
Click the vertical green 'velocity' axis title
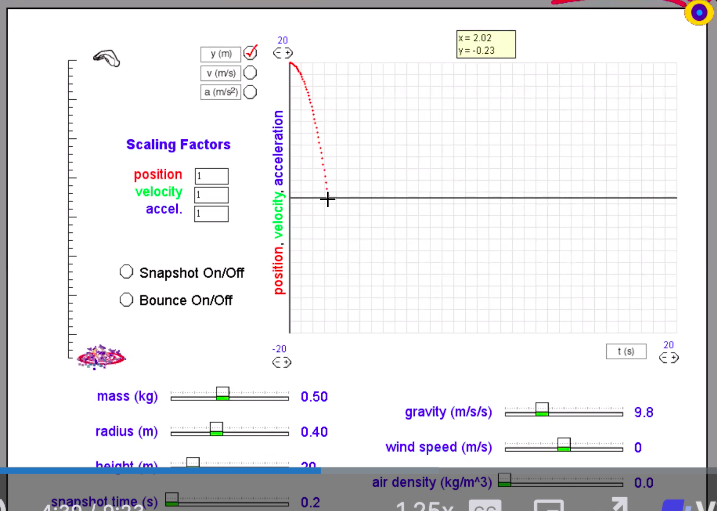click(x=278, y=215)
